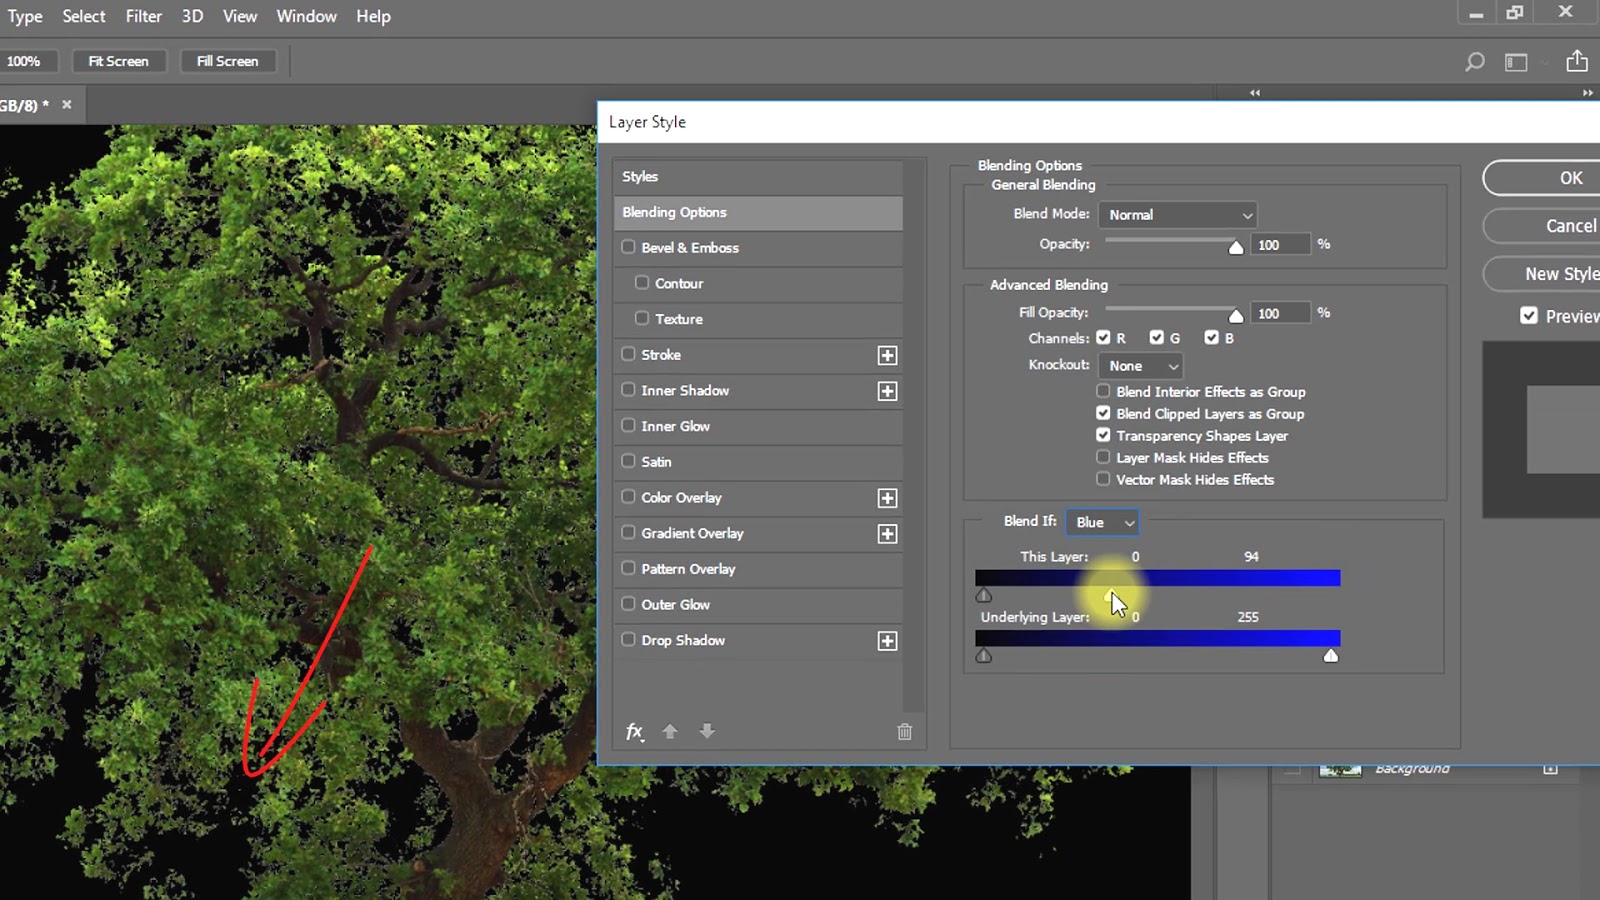Select the Blending Options entry
The height and width of the screenshot is (900, 1600).
coord(674,212)
